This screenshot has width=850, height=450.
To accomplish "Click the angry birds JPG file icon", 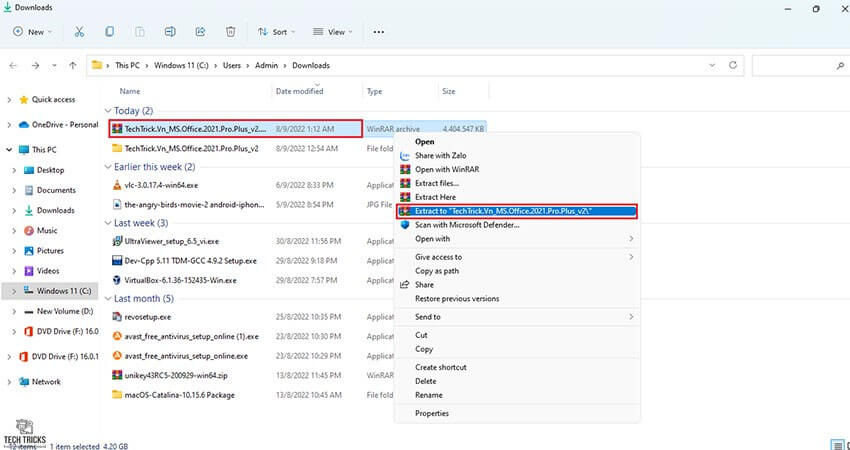I will pyautogui.click(x=117, y=204).
